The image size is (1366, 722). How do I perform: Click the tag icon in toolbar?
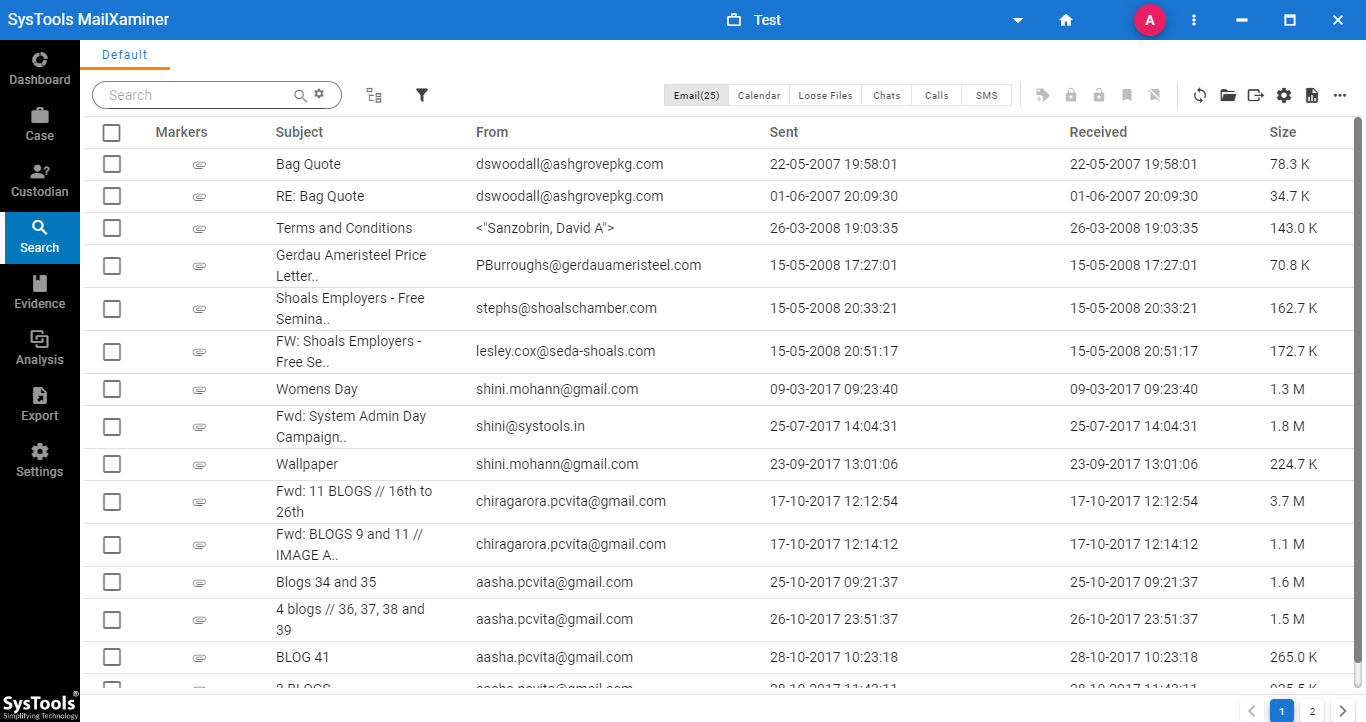point(1043,95)
